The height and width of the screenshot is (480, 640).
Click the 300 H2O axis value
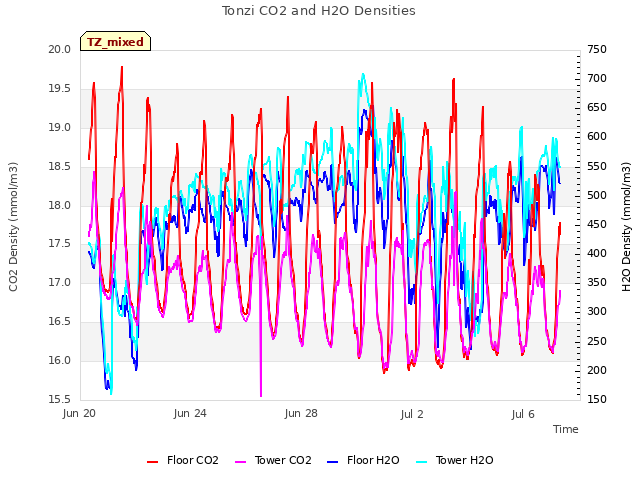pyautogui.click(x=597, y=311)
